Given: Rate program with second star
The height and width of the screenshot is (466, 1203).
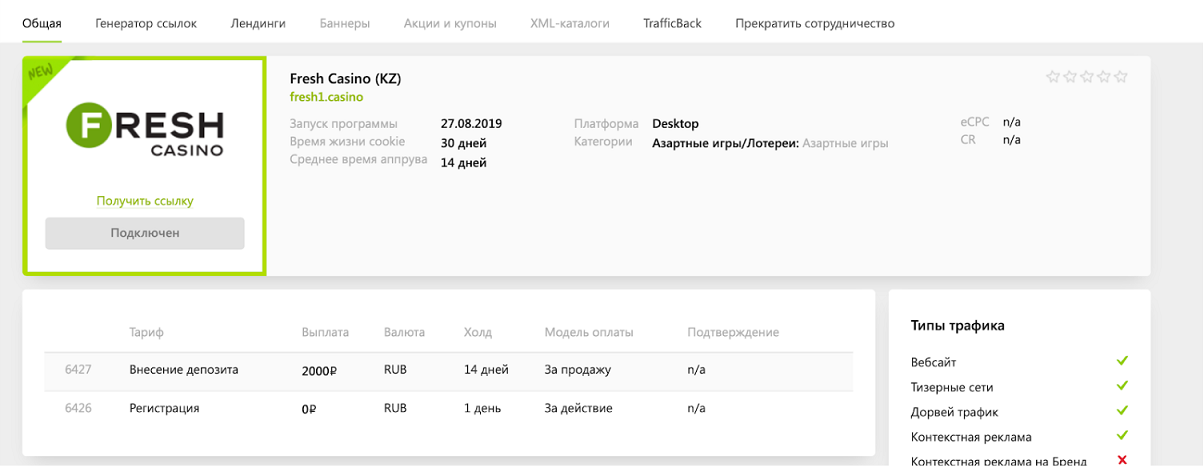Looking at the screenshot, I should pyautogui.click(x=1070, y=76).
